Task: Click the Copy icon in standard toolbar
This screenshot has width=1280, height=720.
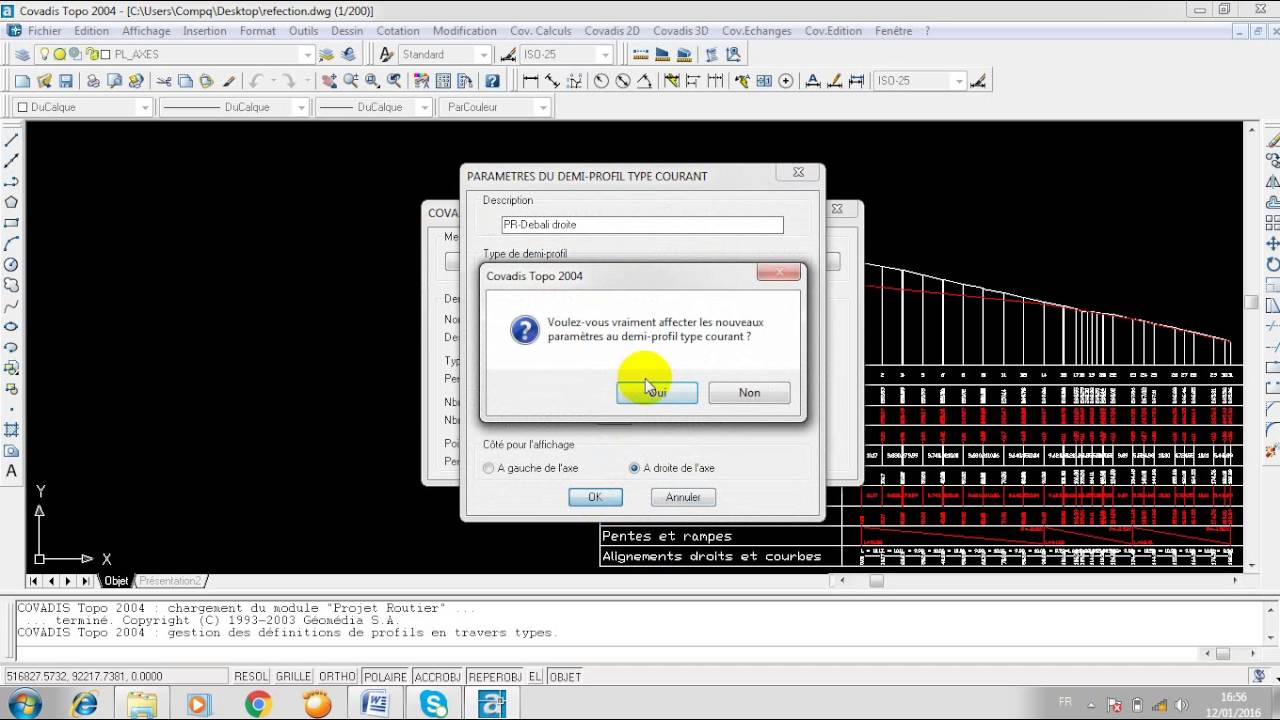Action: click(x=185, y=81)
